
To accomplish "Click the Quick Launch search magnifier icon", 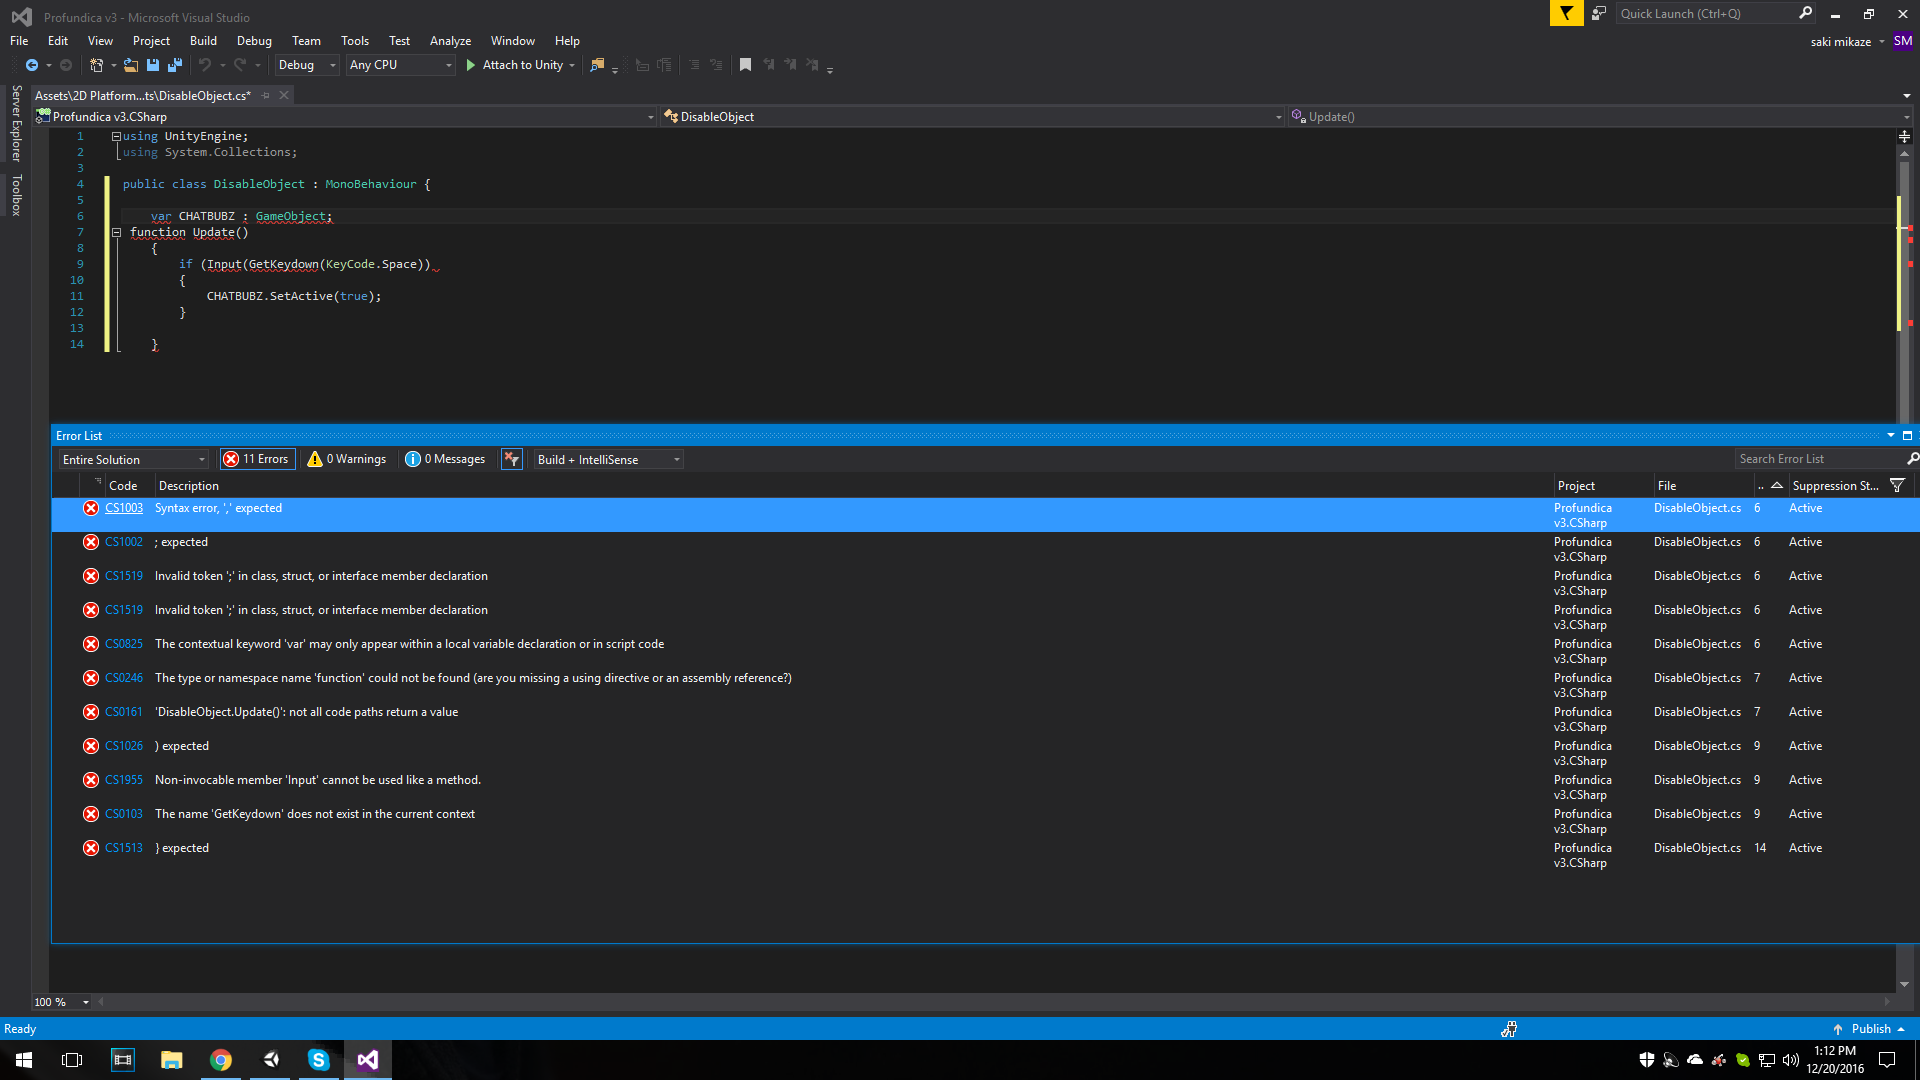I will tap(1805, 13).
